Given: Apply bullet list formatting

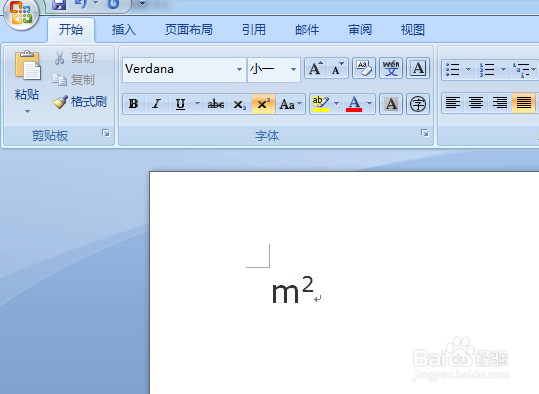Looking at the screenshot, I should (x=452, y=69).
